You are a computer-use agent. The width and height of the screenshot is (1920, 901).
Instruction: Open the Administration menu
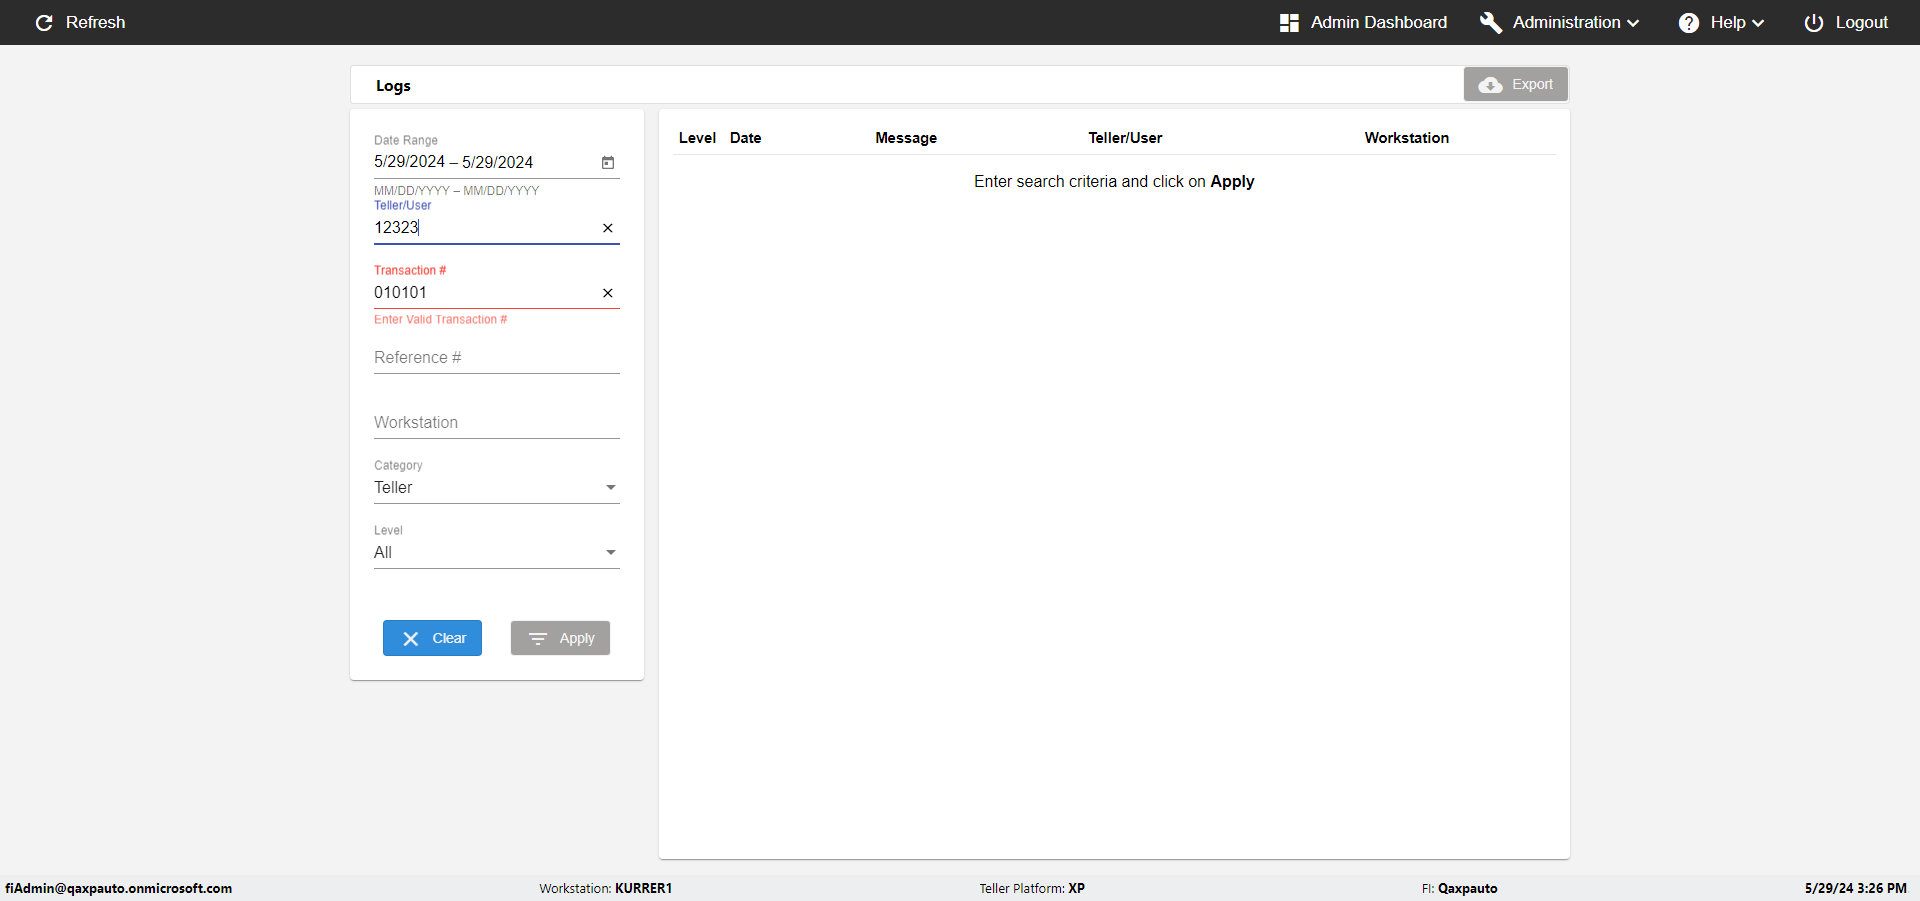1560,22
